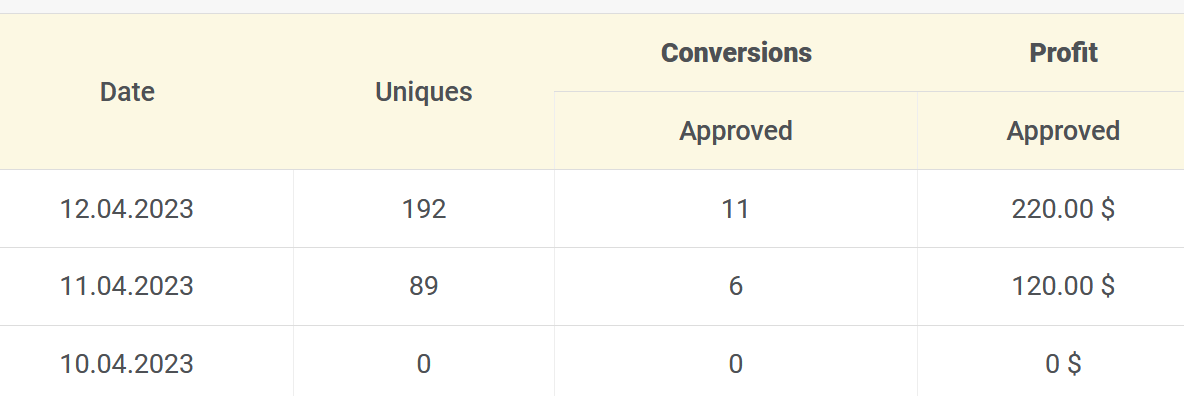Viewport: 1184px width, 396px height.
Task: Click the 89 uniques value
Action: click(424, 286)
